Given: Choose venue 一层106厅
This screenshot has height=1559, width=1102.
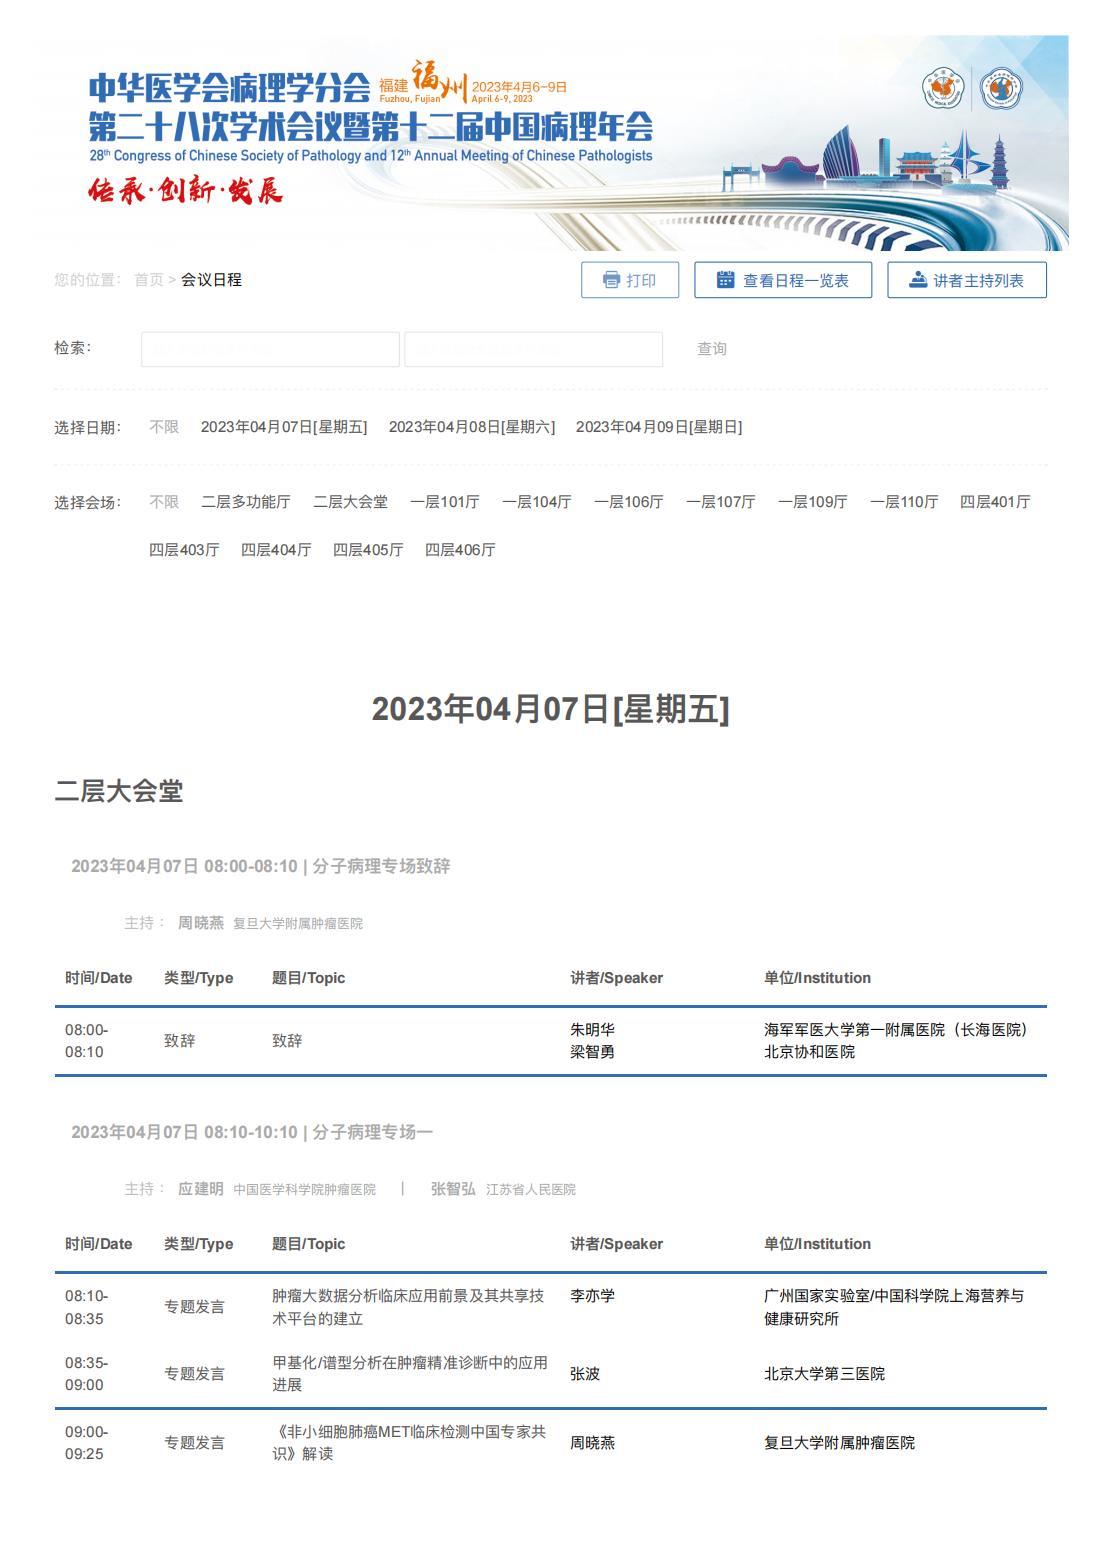Looking at the screenshot, I should (629, 502).
